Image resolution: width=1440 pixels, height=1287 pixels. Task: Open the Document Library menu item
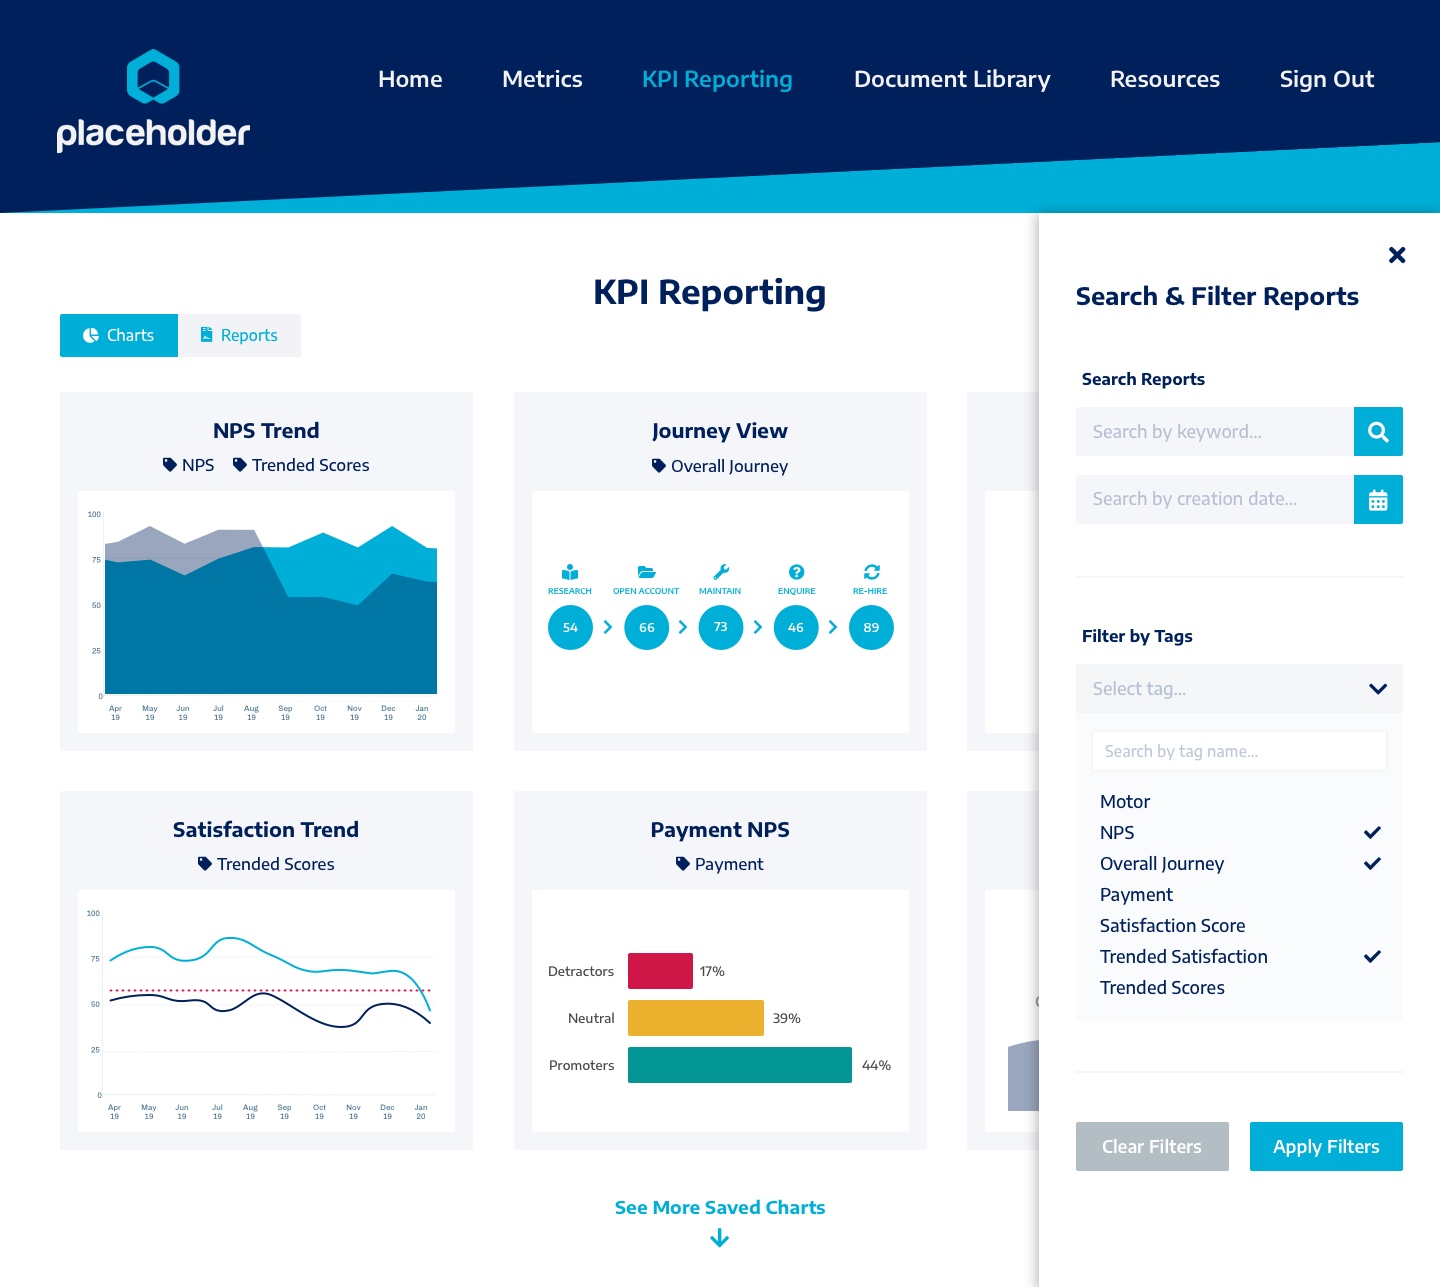click(952, 78)
